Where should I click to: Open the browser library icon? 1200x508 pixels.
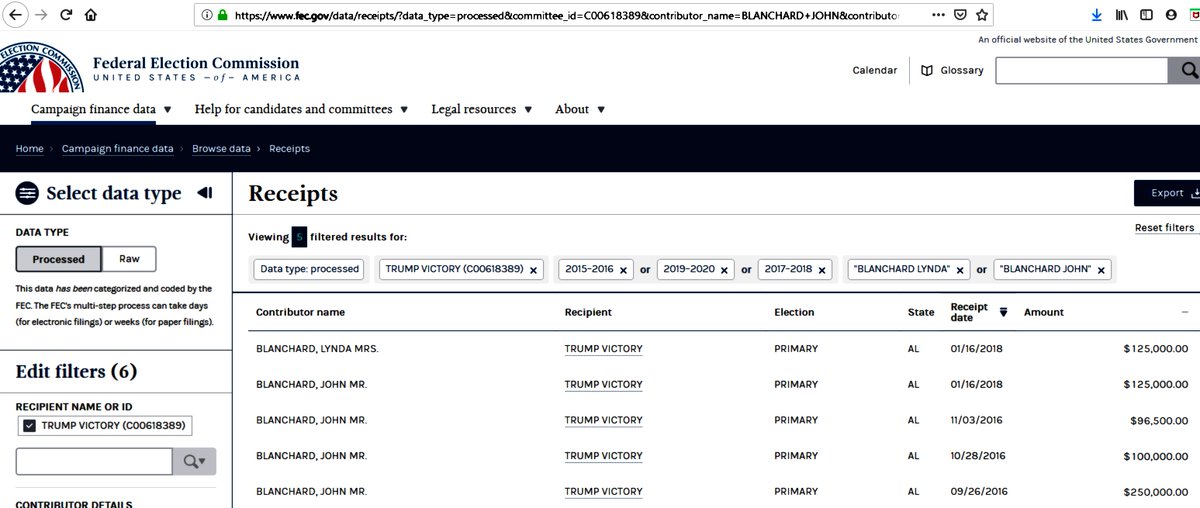coord(1122,15)
